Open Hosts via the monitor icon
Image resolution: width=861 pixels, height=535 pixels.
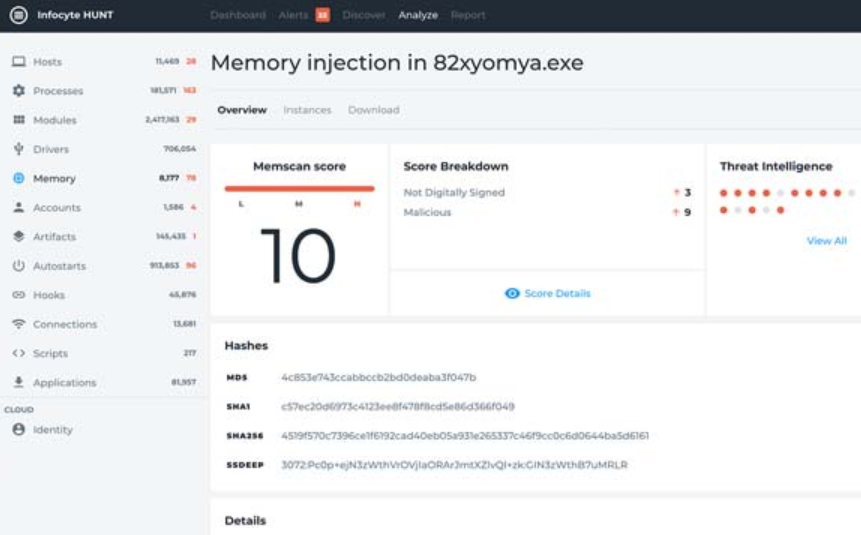pyautogui.click(x=18, y=62)
